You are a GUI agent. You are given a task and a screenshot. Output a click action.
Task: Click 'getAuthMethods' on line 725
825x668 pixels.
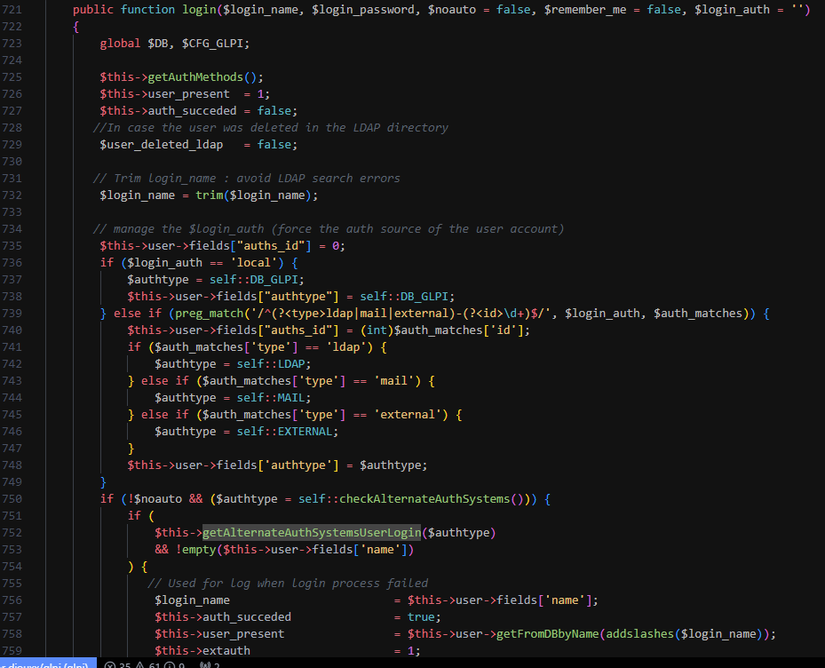195,77
